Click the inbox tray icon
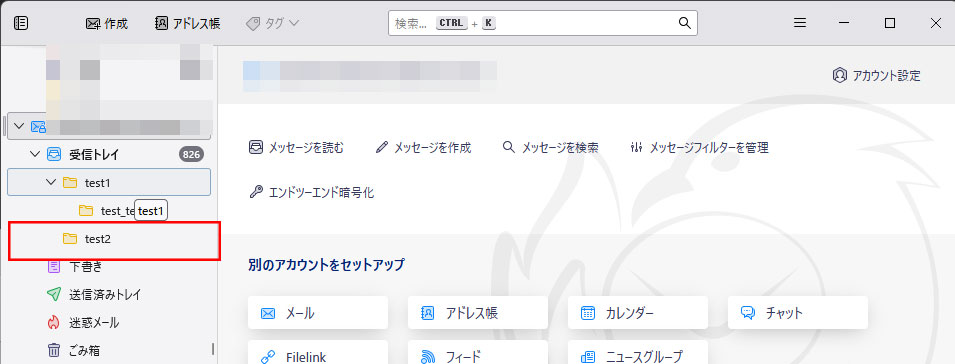This screenshot has height=364, width=955. click(x=54, y=154)
